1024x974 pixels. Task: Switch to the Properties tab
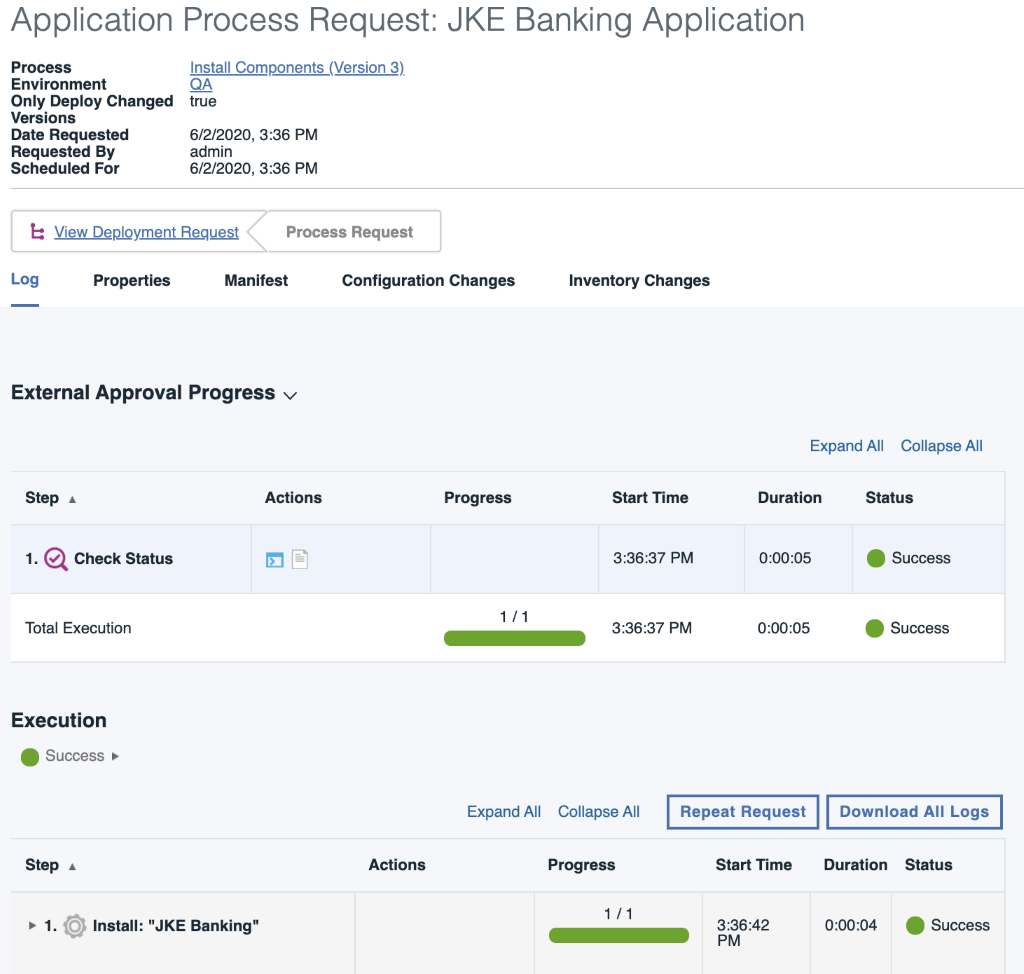pos(131,281)
